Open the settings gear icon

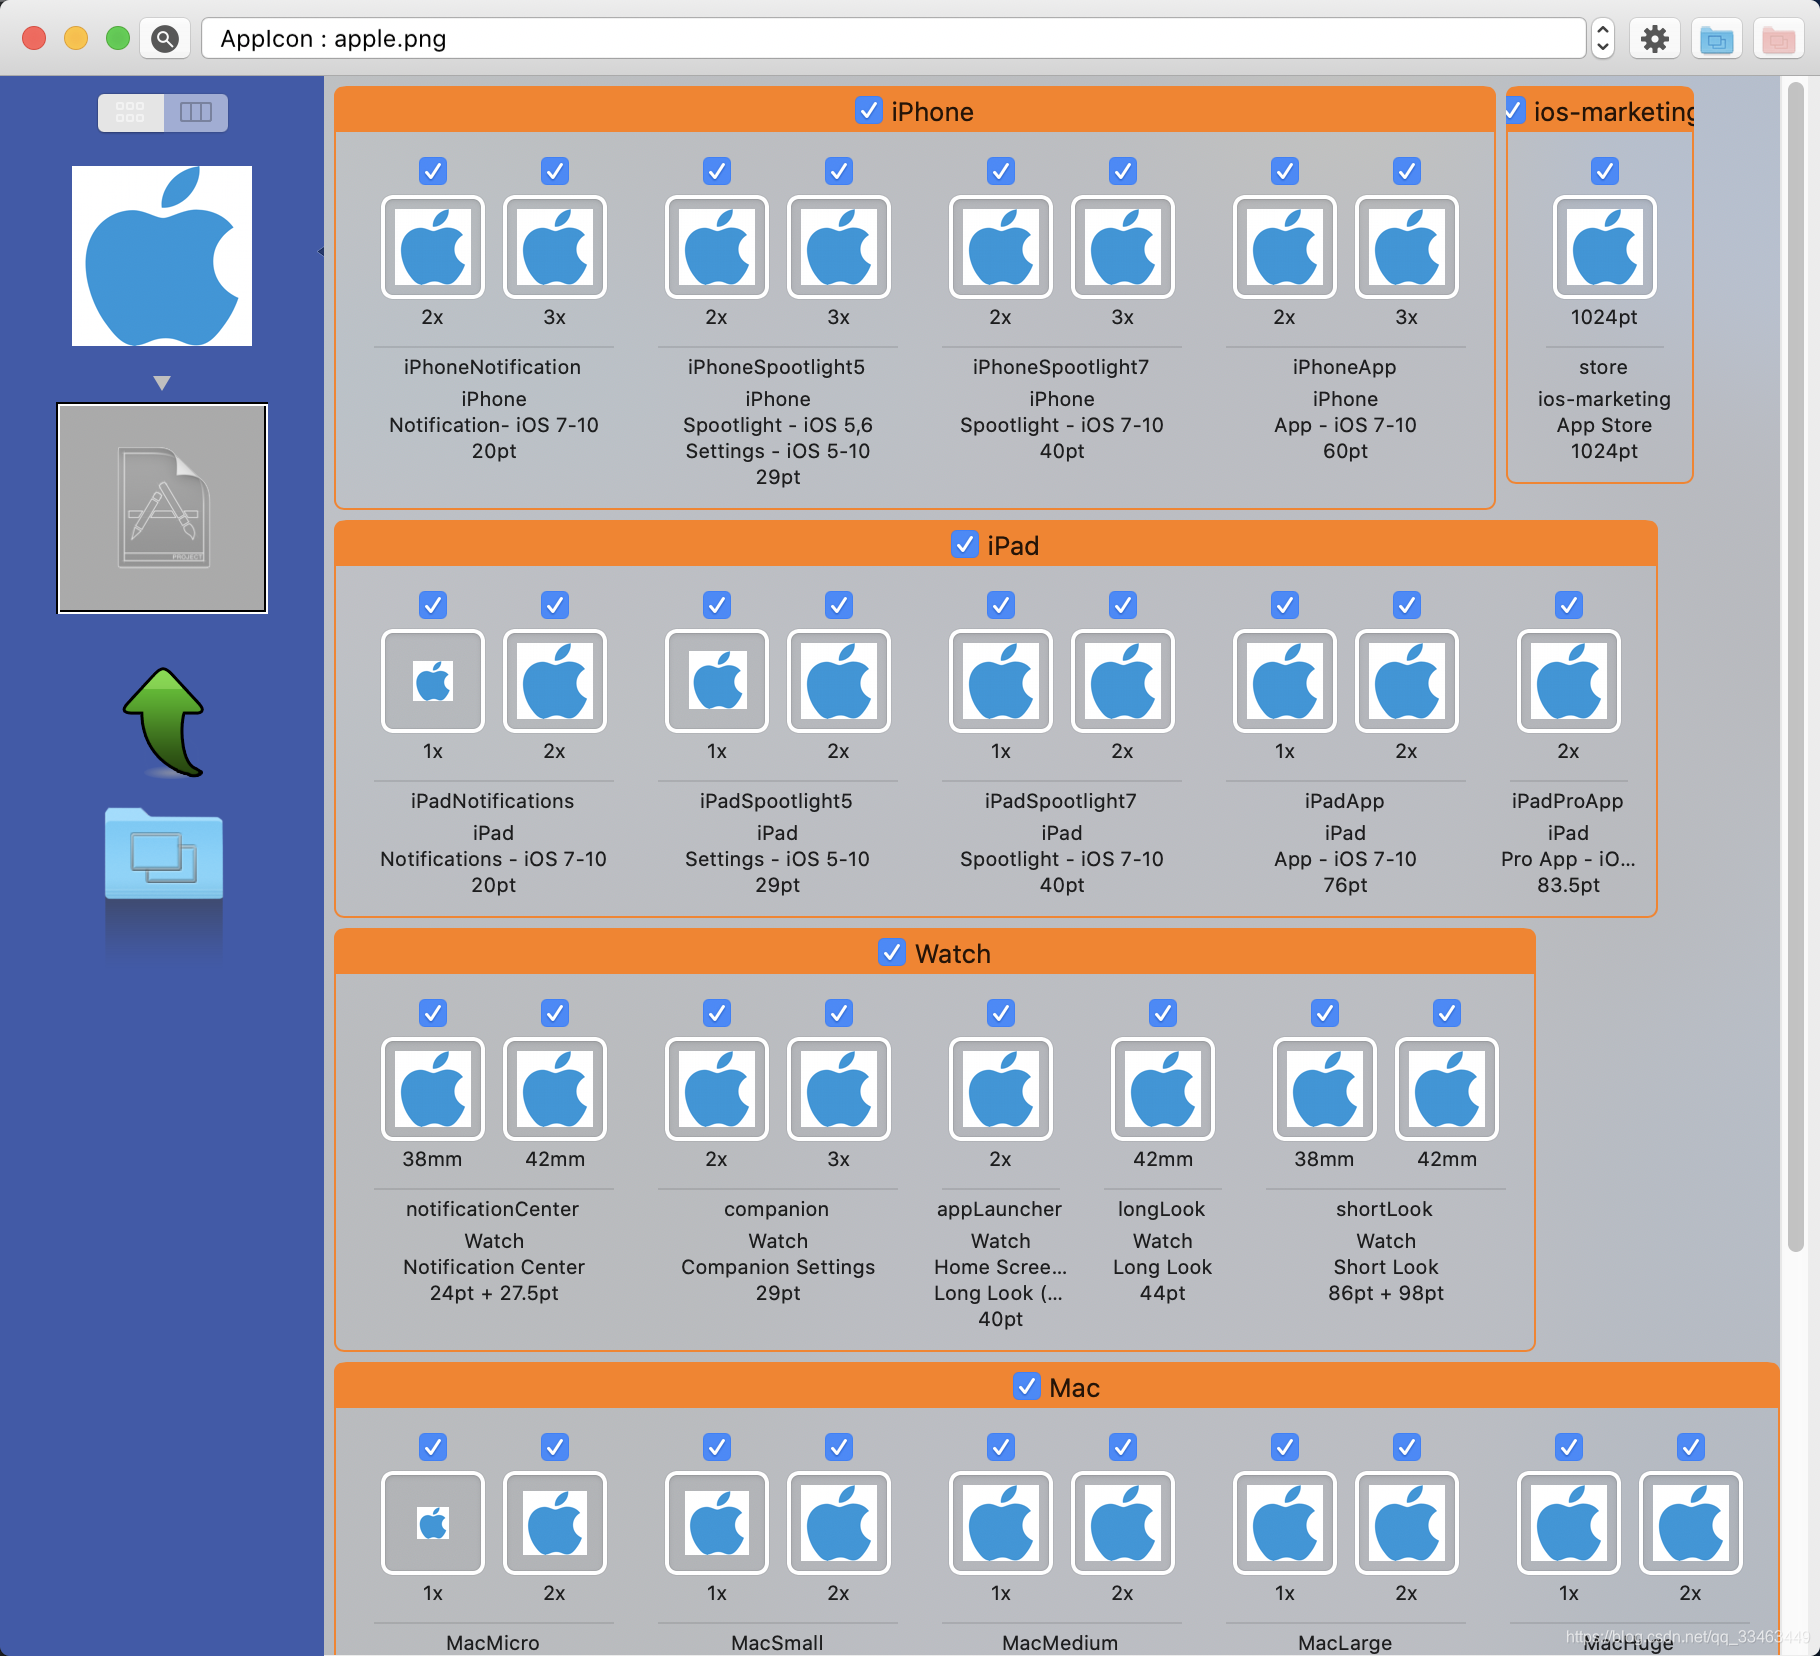tap(1655, 39)
